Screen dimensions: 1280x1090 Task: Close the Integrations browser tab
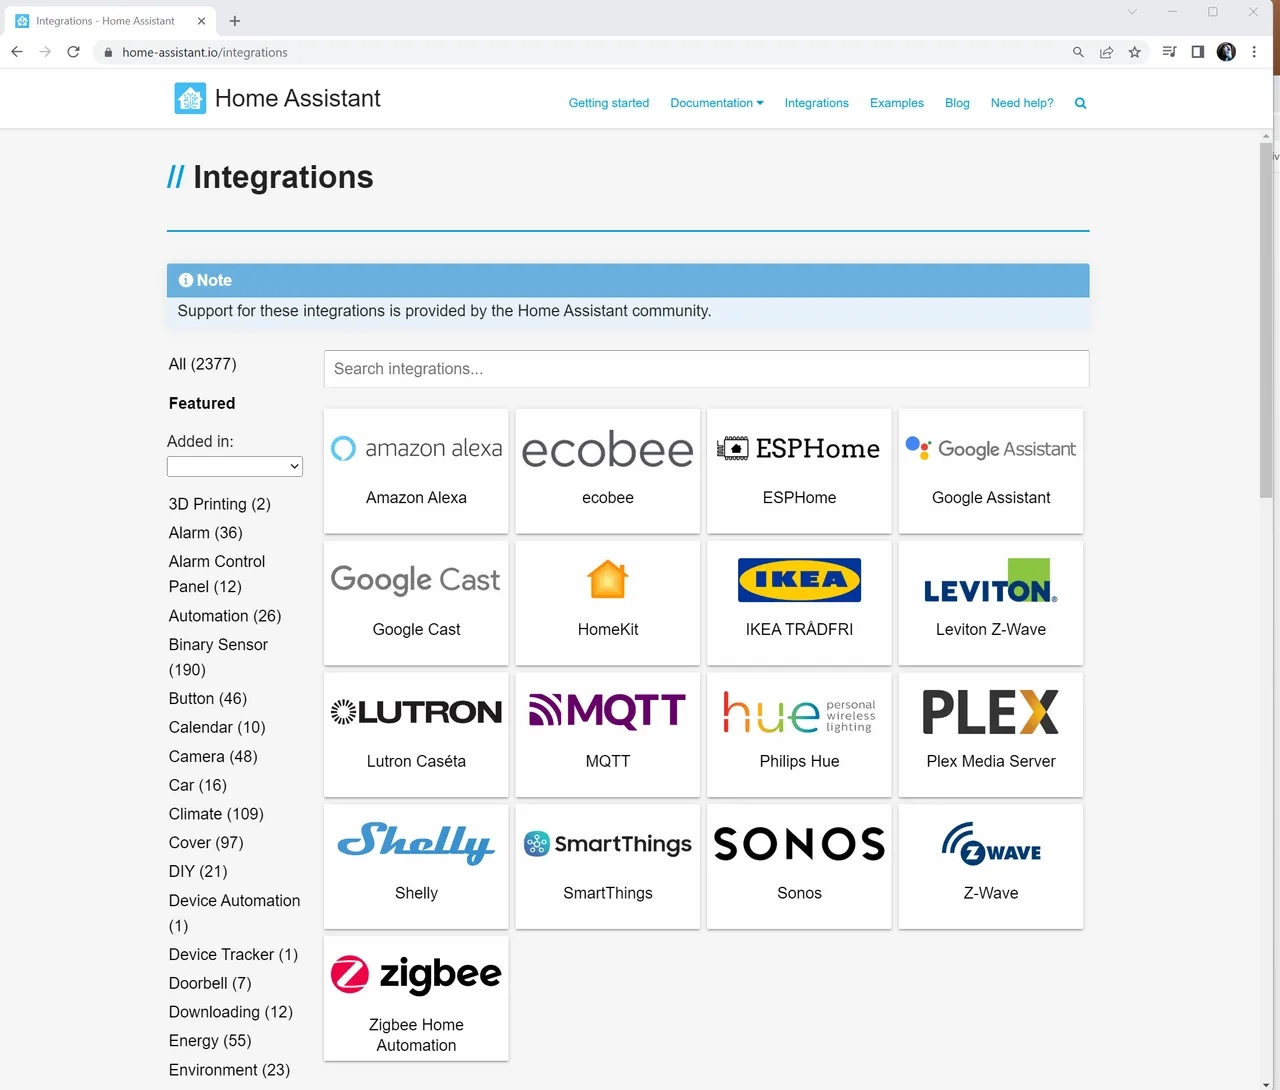(201, 21)
